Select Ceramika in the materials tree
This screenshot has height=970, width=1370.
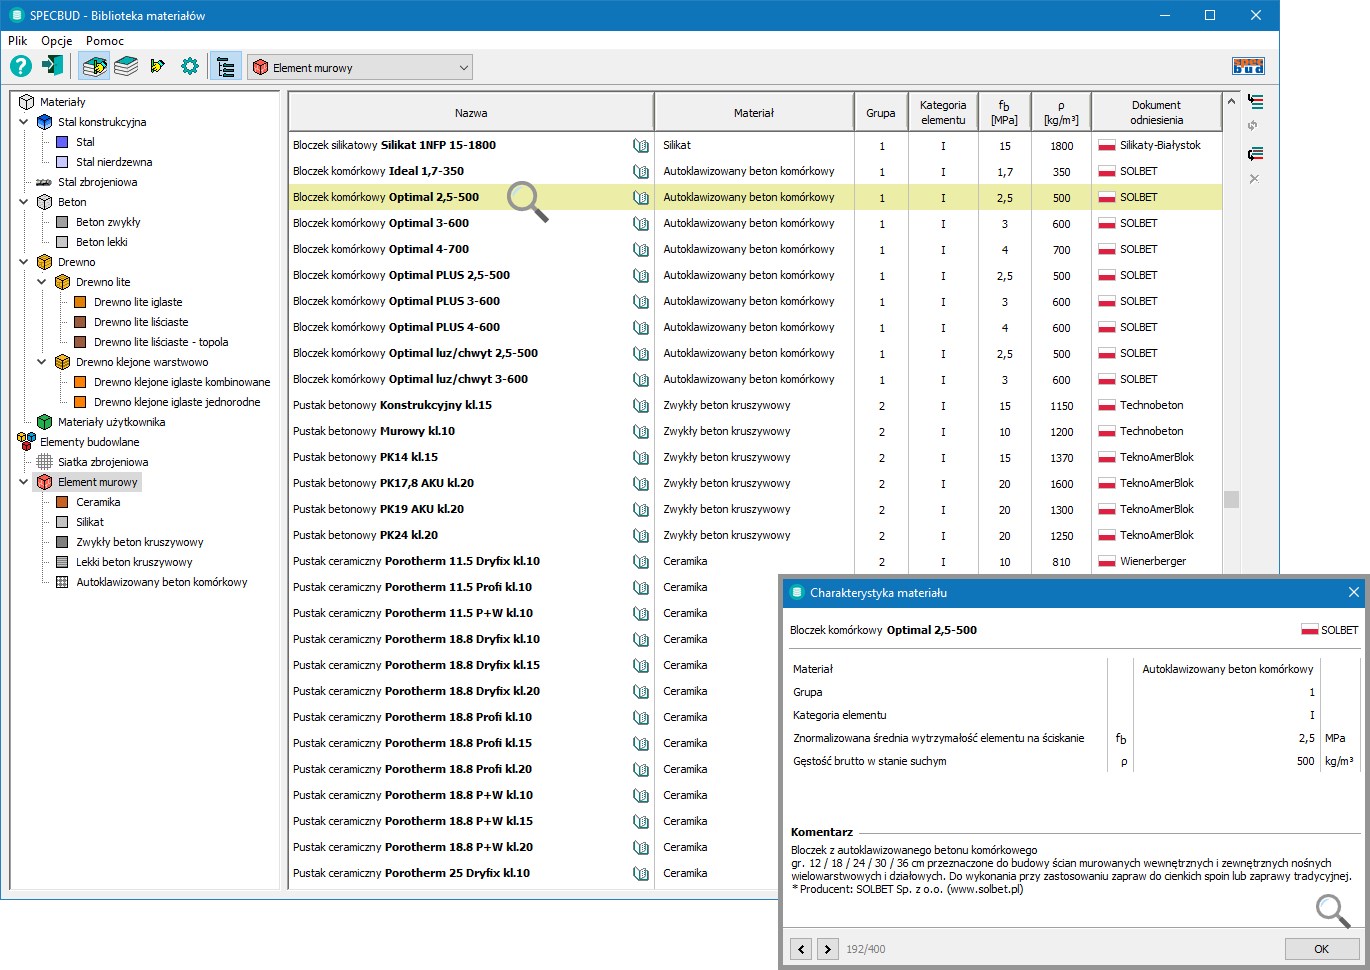click(98, 502)
